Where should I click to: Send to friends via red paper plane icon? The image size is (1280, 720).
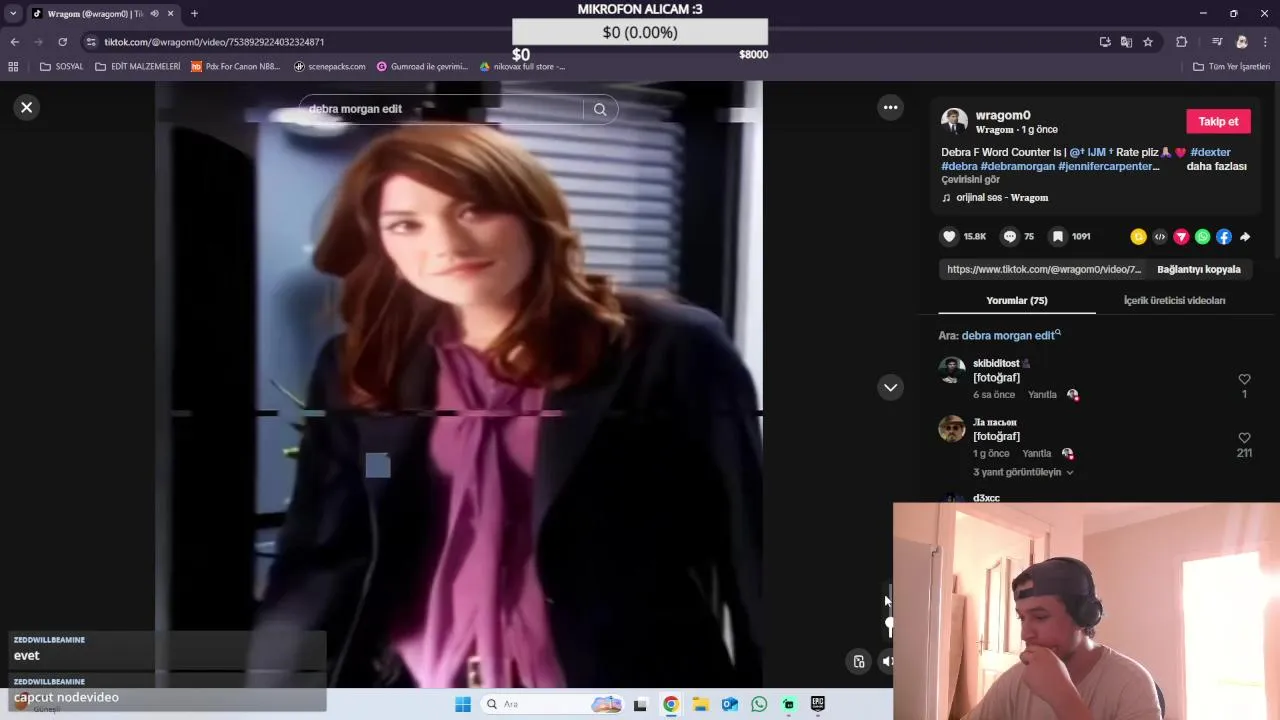[x=1181, y=237]
